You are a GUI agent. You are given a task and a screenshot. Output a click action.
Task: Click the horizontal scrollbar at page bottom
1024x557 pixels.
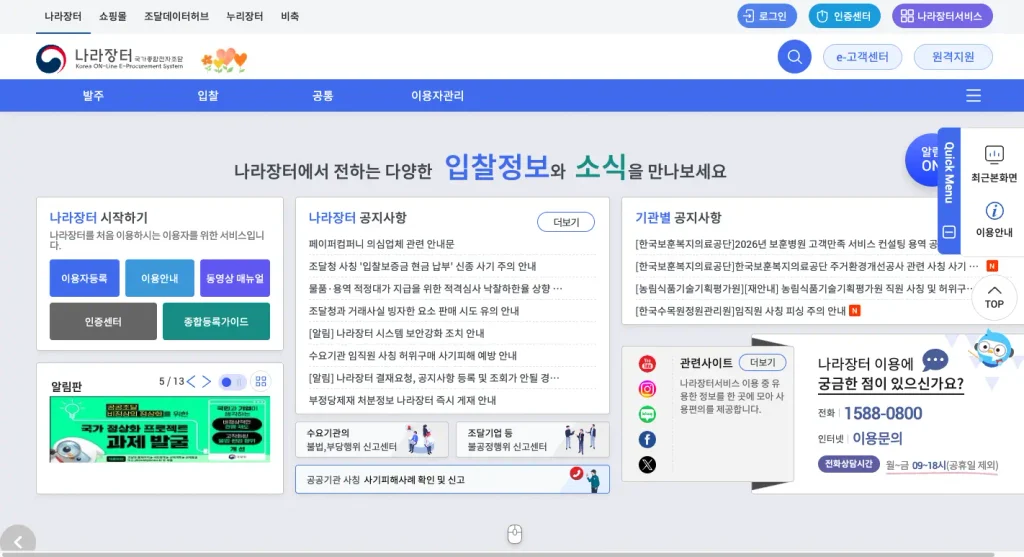(x=498, y=554)
